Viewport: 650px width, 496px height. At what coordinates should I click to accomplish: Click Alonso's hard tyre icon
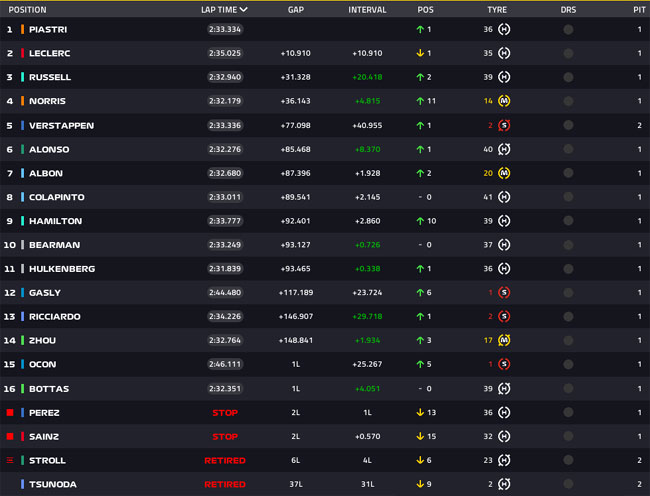[x=504, y=149]
